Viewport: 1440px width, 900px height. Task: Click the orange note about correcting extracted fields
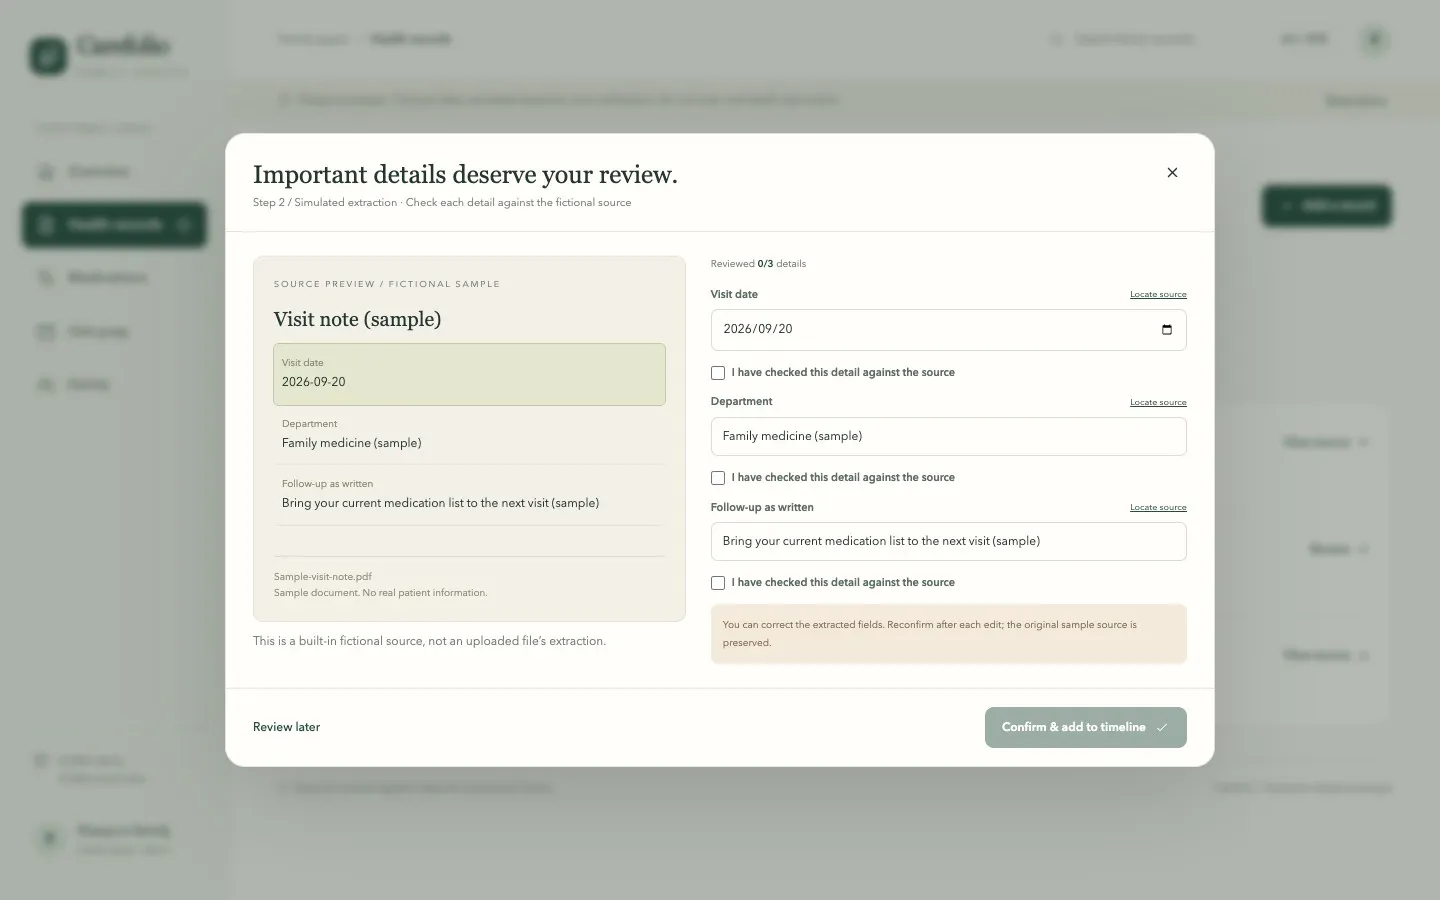[x=948, y=634]
